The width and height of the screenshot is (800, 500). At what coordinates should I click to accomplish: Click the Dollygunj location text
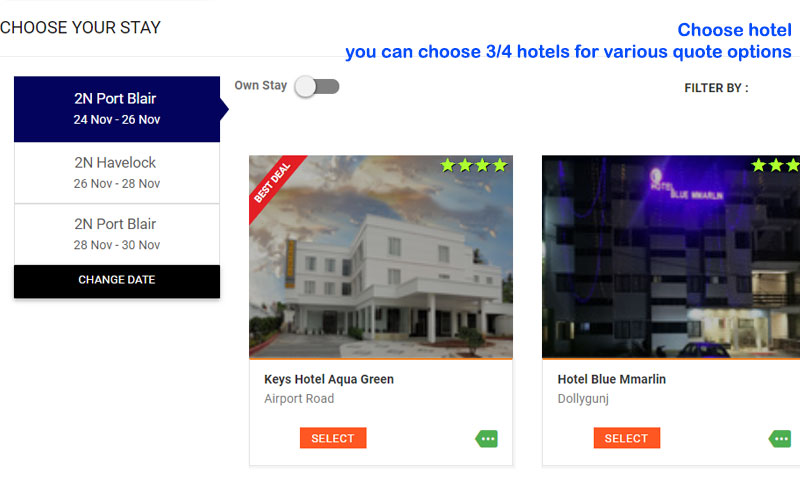click(583, 399)
